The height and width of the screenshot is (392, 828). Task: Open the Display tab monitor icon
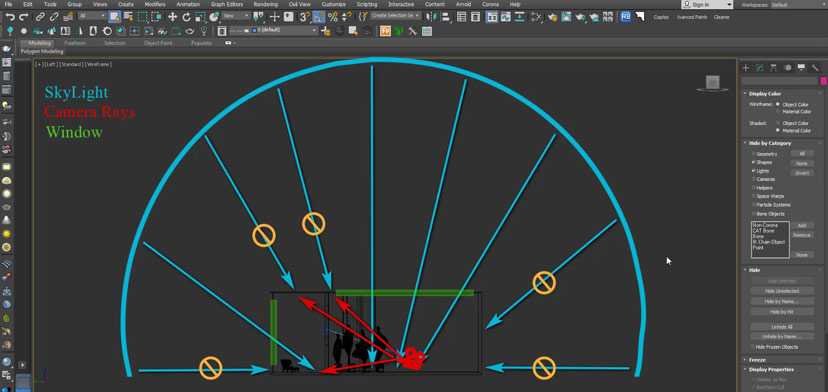tap(801, 68)
